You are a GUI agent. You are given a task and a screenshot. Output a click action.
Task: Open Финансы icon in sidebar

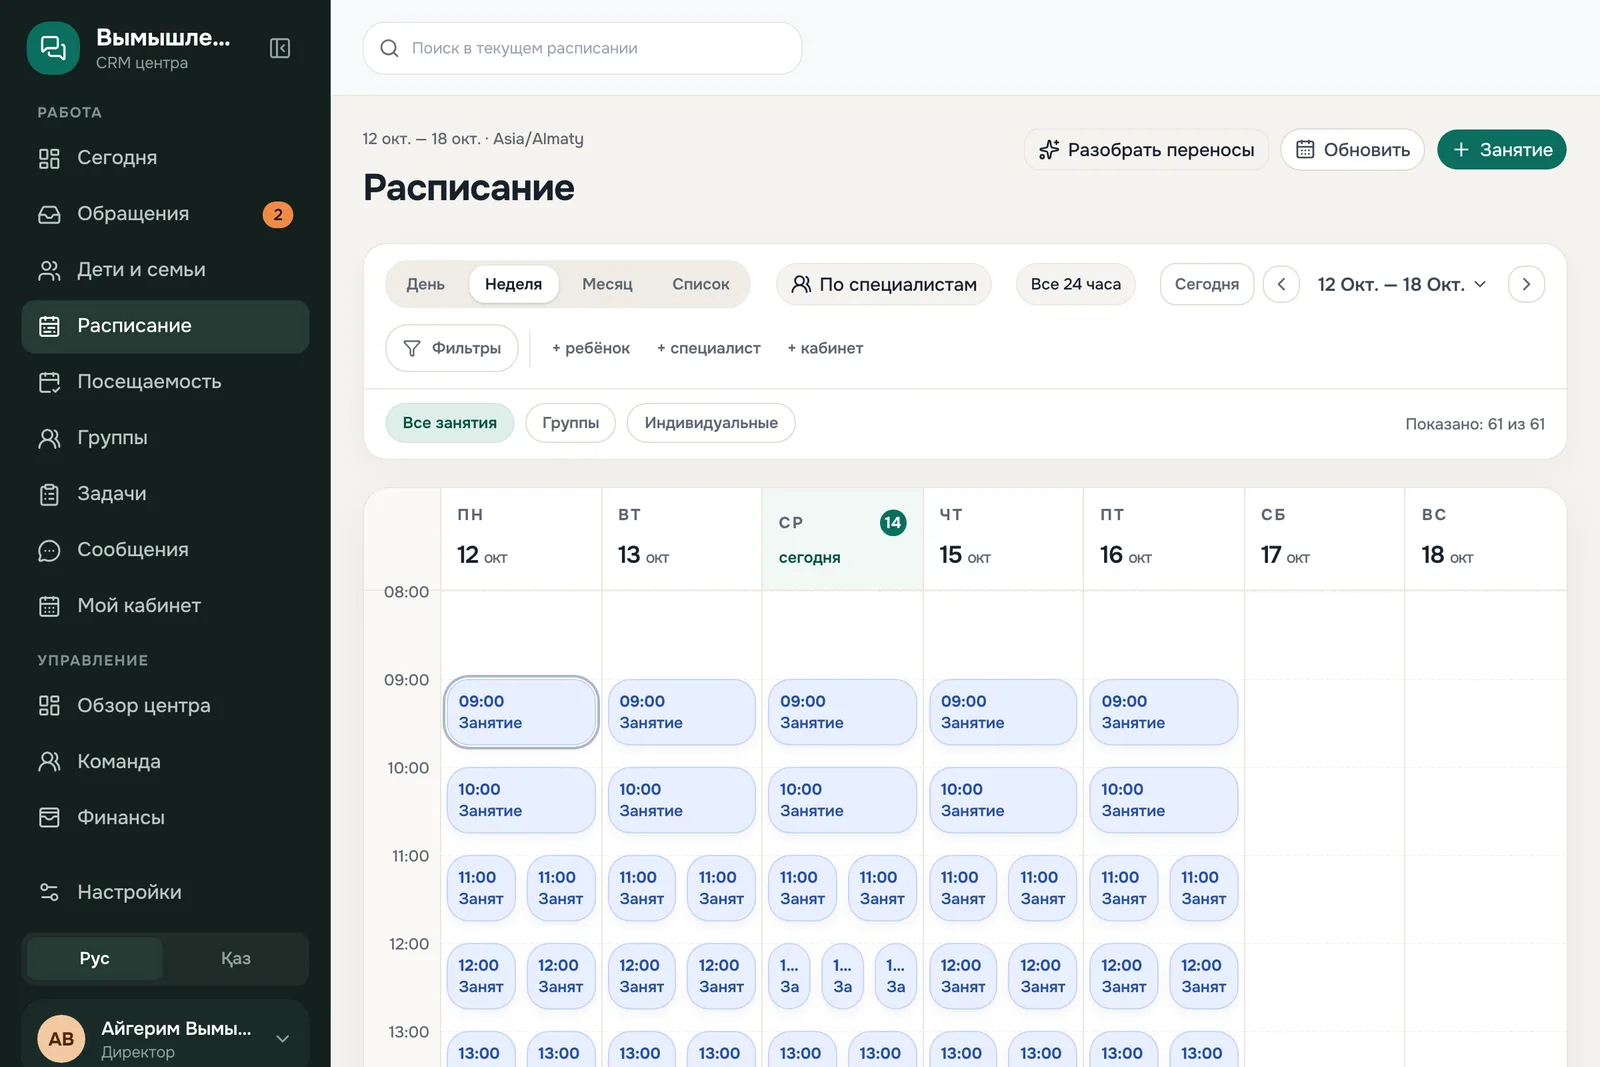(x=49, y=818)
